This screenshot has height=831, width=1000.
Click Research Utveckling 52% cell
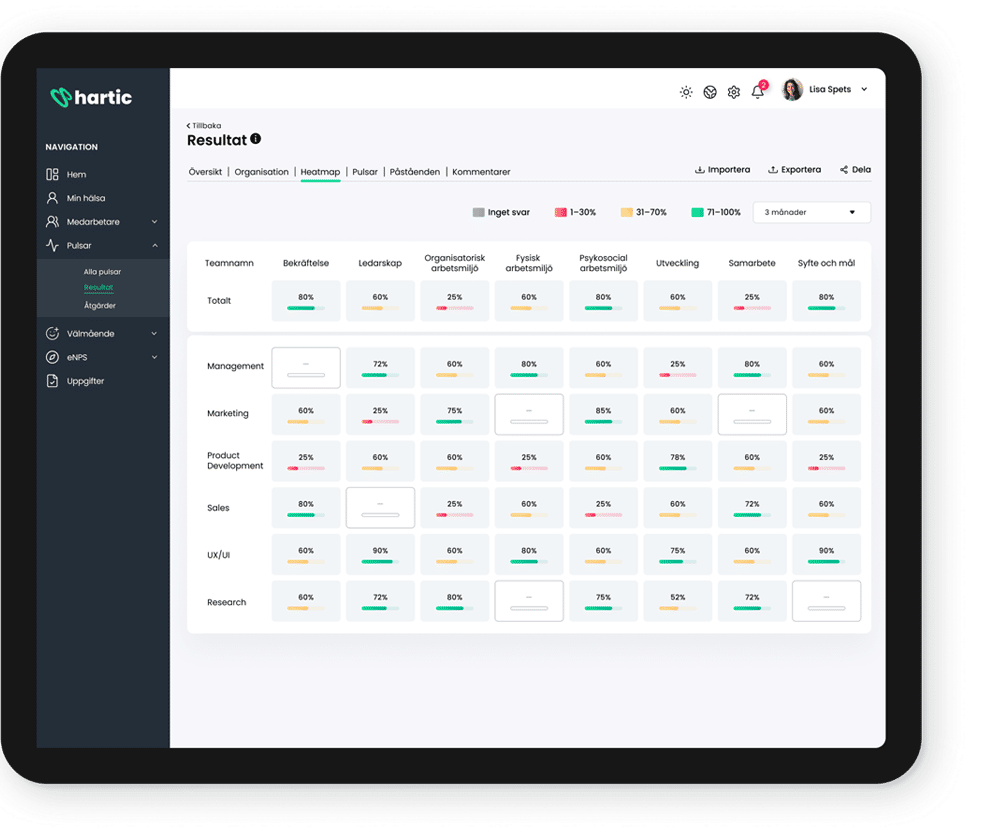(678, 601)
